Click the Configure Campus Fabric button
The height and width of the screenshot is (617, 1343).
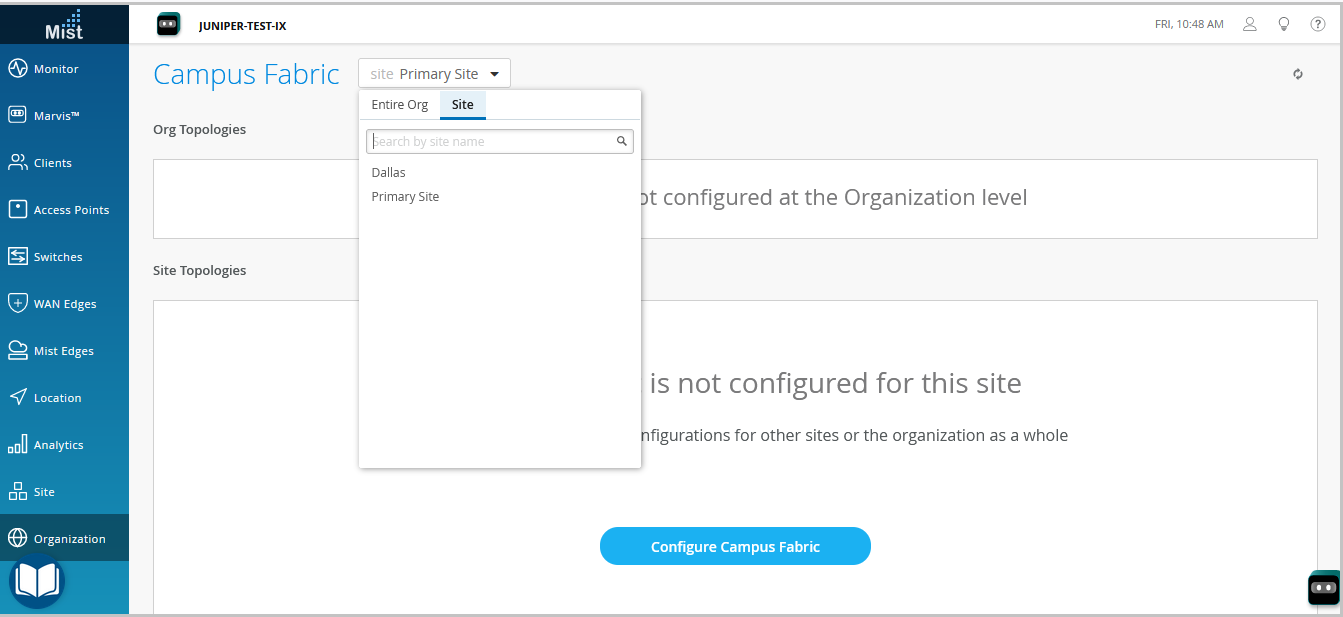click(x=735, y=547)
